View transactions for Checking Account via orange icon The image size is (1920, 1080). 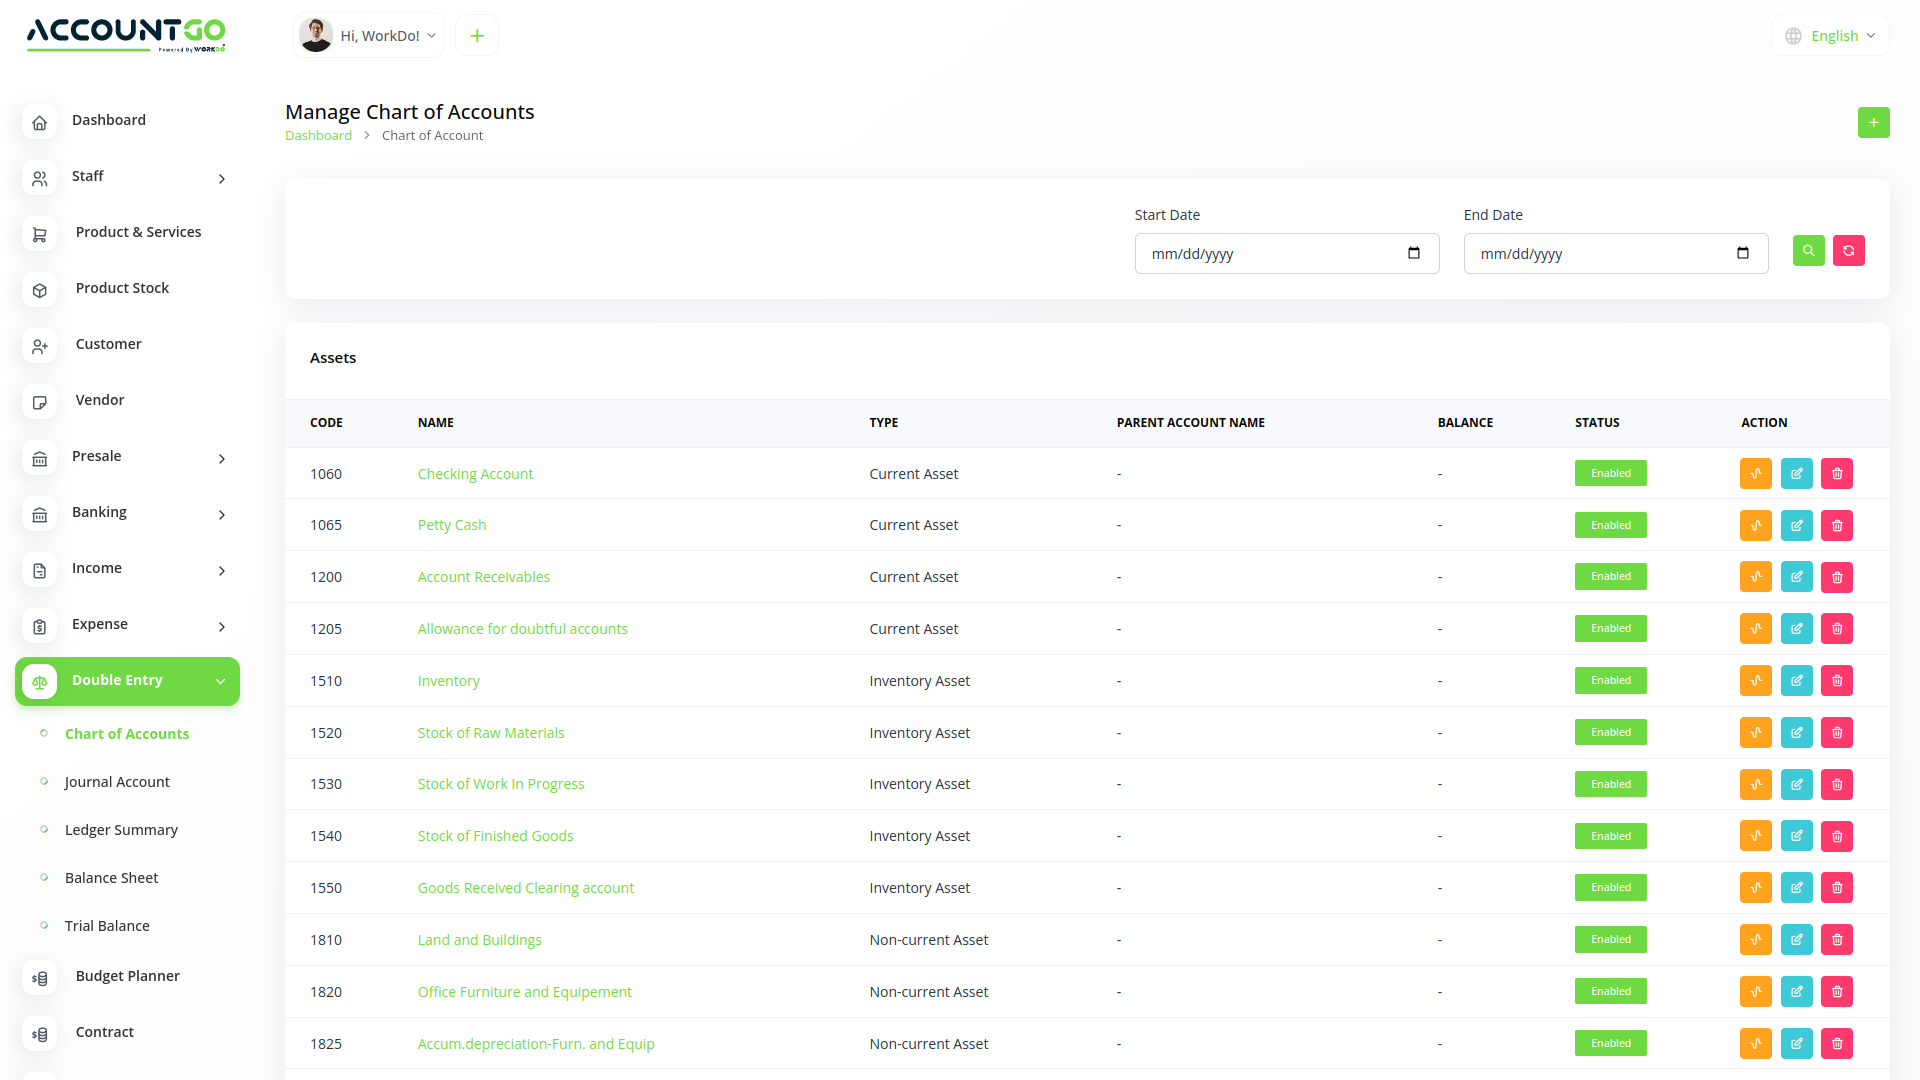(x=1755, y=473)
